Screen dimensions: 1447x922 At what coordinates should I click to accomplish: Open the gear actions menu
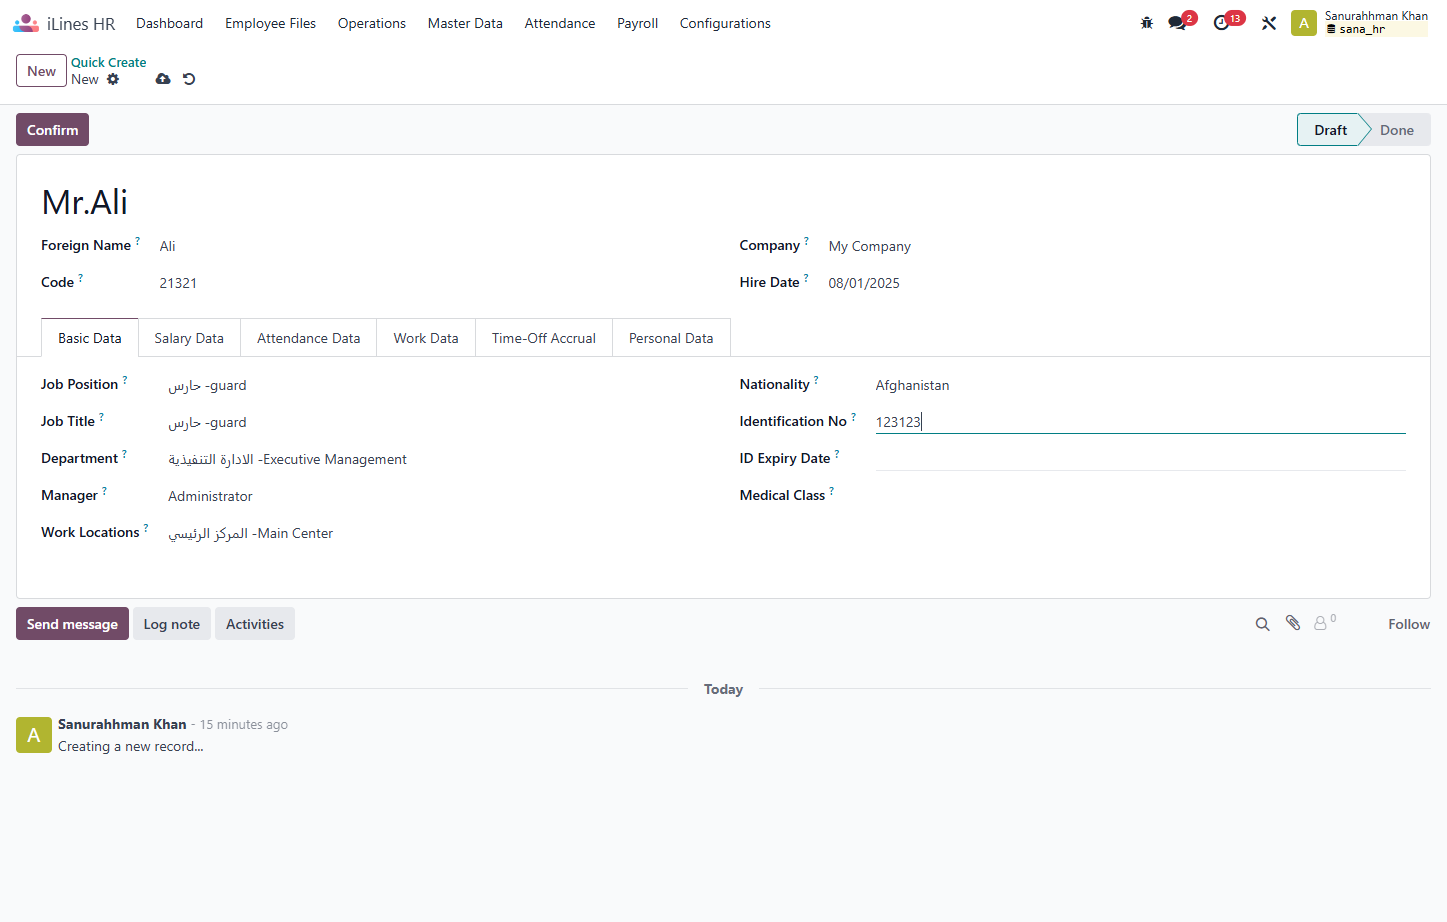point(113,79)
